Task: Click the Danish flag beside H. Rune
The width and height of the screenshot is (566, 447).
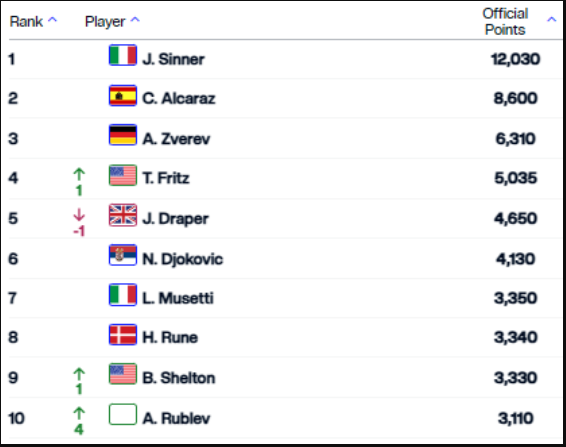Action: click(x=123, y=335)
